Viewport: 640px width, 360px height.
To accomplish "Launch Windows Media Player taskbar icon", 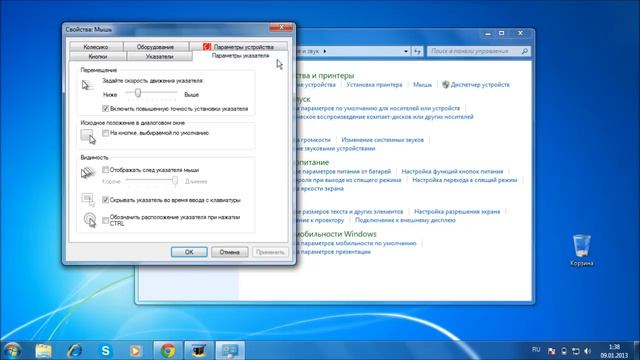I will click(136, 351).
